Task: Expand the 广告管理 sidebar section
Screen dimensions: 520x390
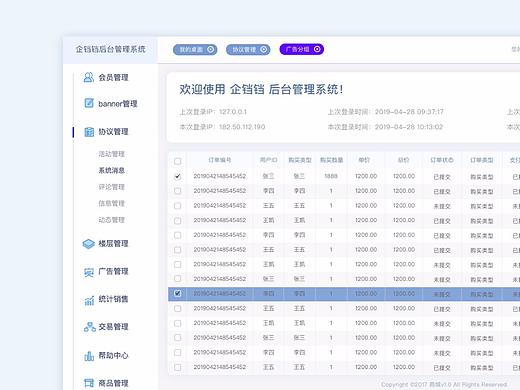Action: pyautogui.click(x=113, y=271)
